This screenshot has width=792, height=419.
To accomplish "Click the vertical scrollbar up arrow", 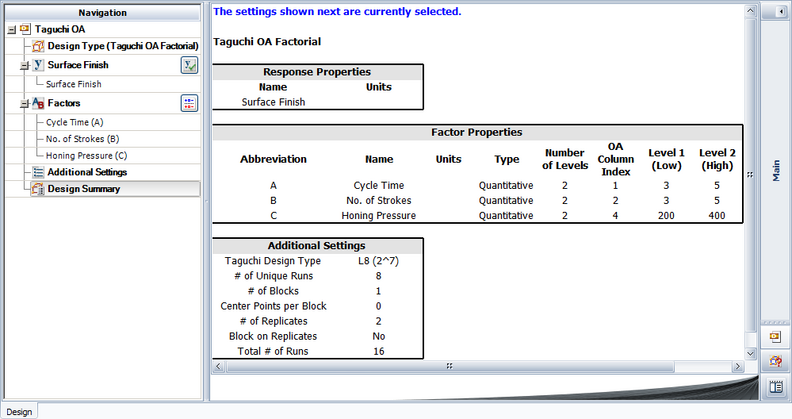I will pyautogui.click(x=751, y=11).
